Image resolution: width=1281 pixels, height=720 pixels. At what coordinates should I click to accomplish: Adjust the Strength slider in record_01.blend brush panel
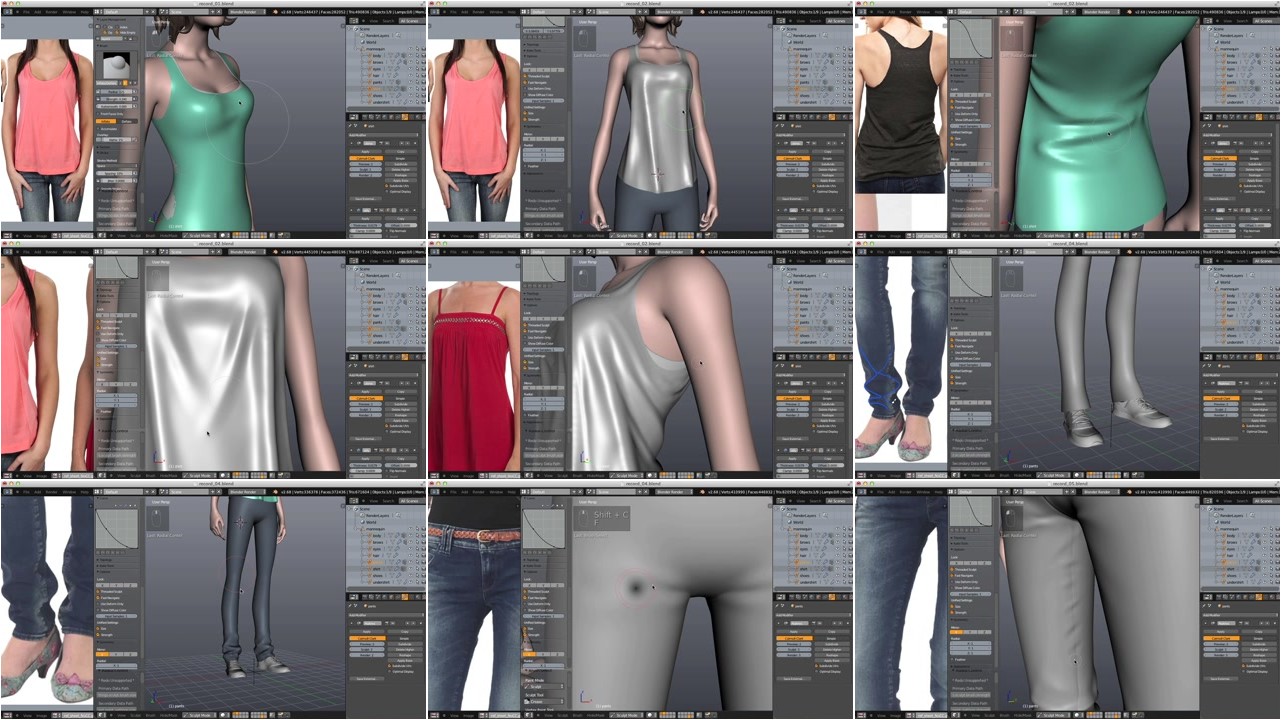click(116, 99)
